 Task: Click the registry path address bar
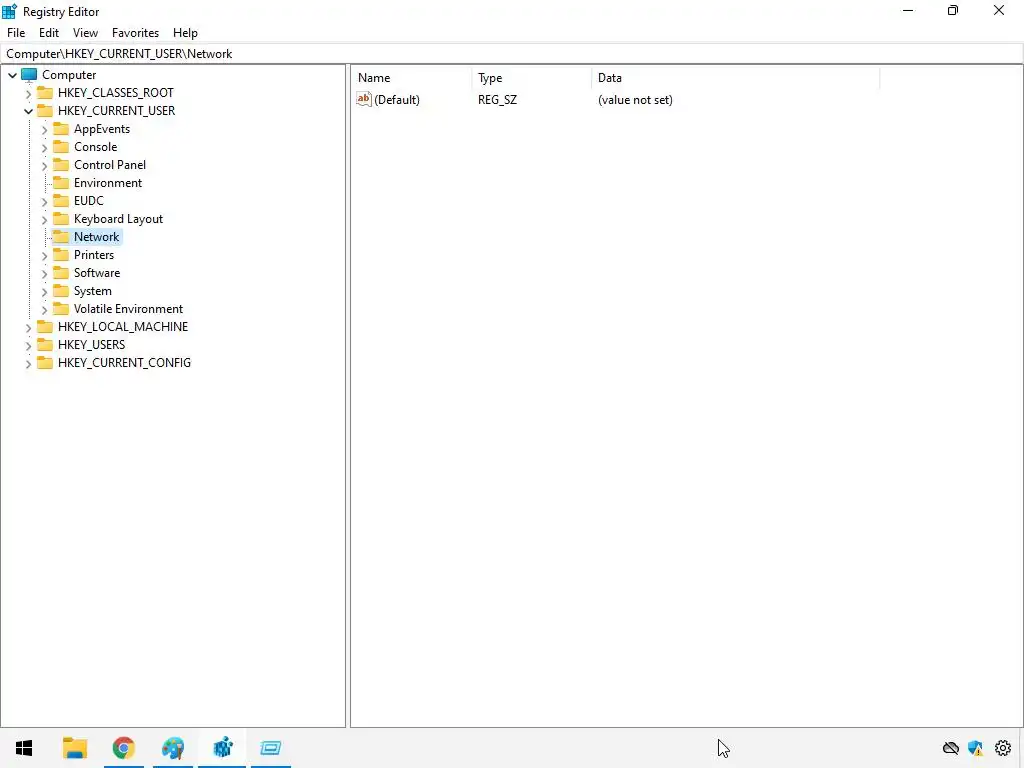click(512, 54)
